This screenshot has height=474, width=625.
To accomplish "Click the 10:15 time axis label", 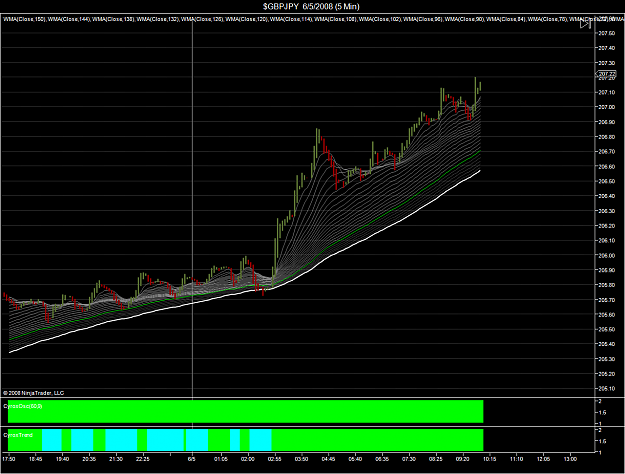I will 489,459.
